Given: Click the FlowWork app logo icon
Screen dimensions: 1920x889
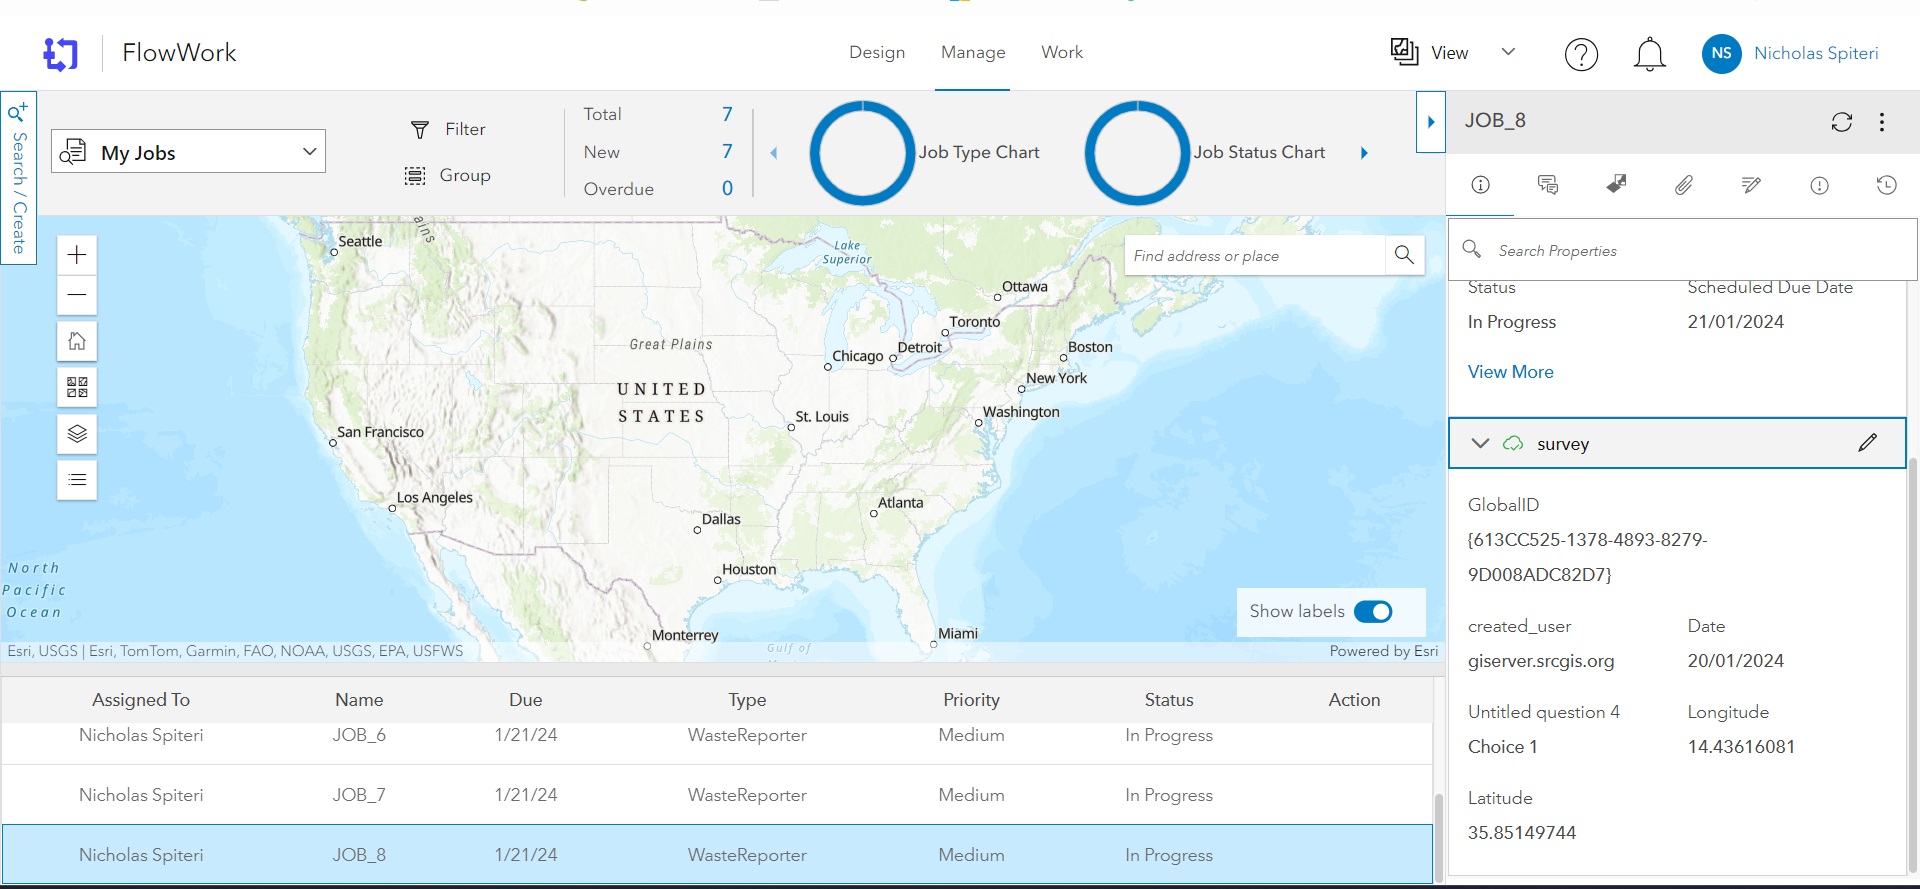Looking at the screenshot, I should point(61,54).
